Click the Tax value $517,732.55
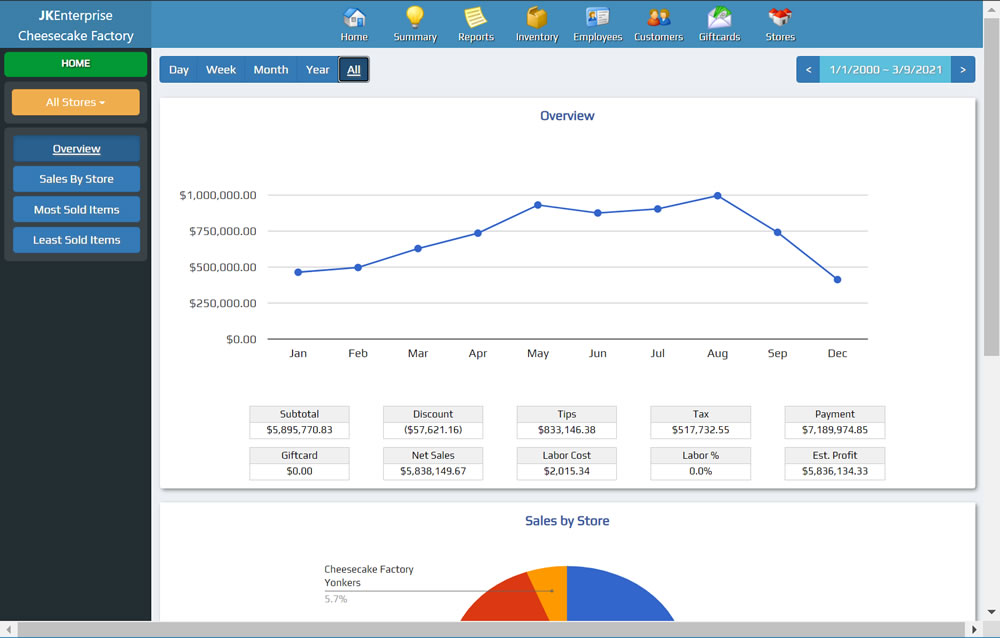The width and height of the screenshot is (1000, 638). click(700, 430)
